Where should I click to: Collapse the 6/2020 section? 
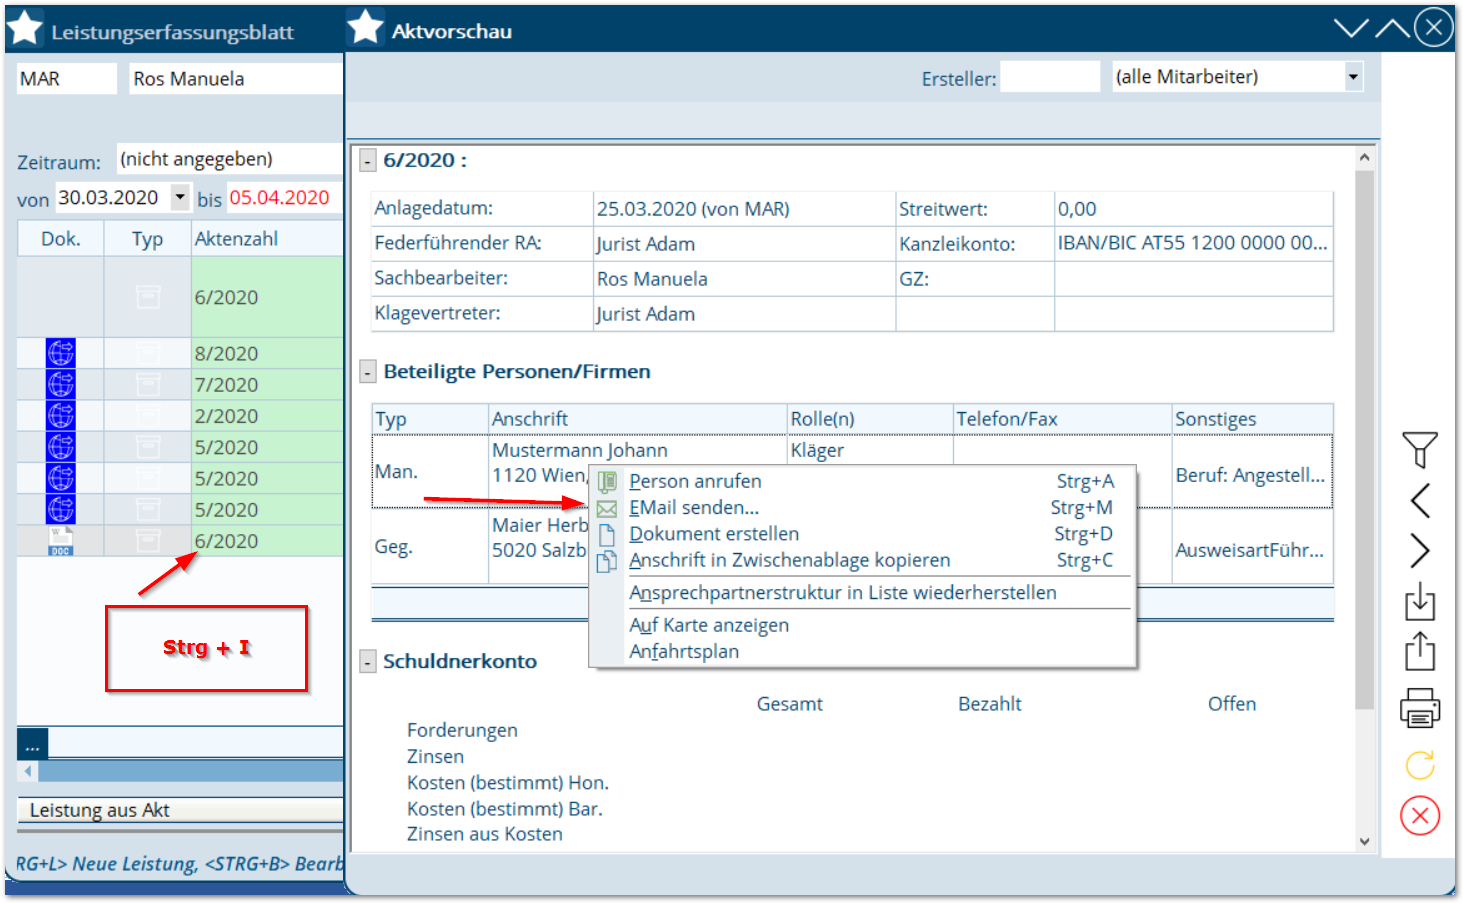tap(368, 161)
